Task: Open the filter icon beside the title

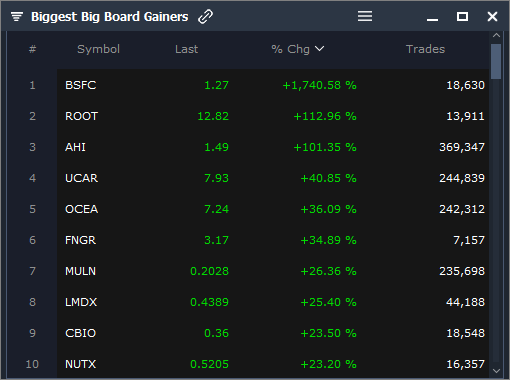Action: click(17, 16)
